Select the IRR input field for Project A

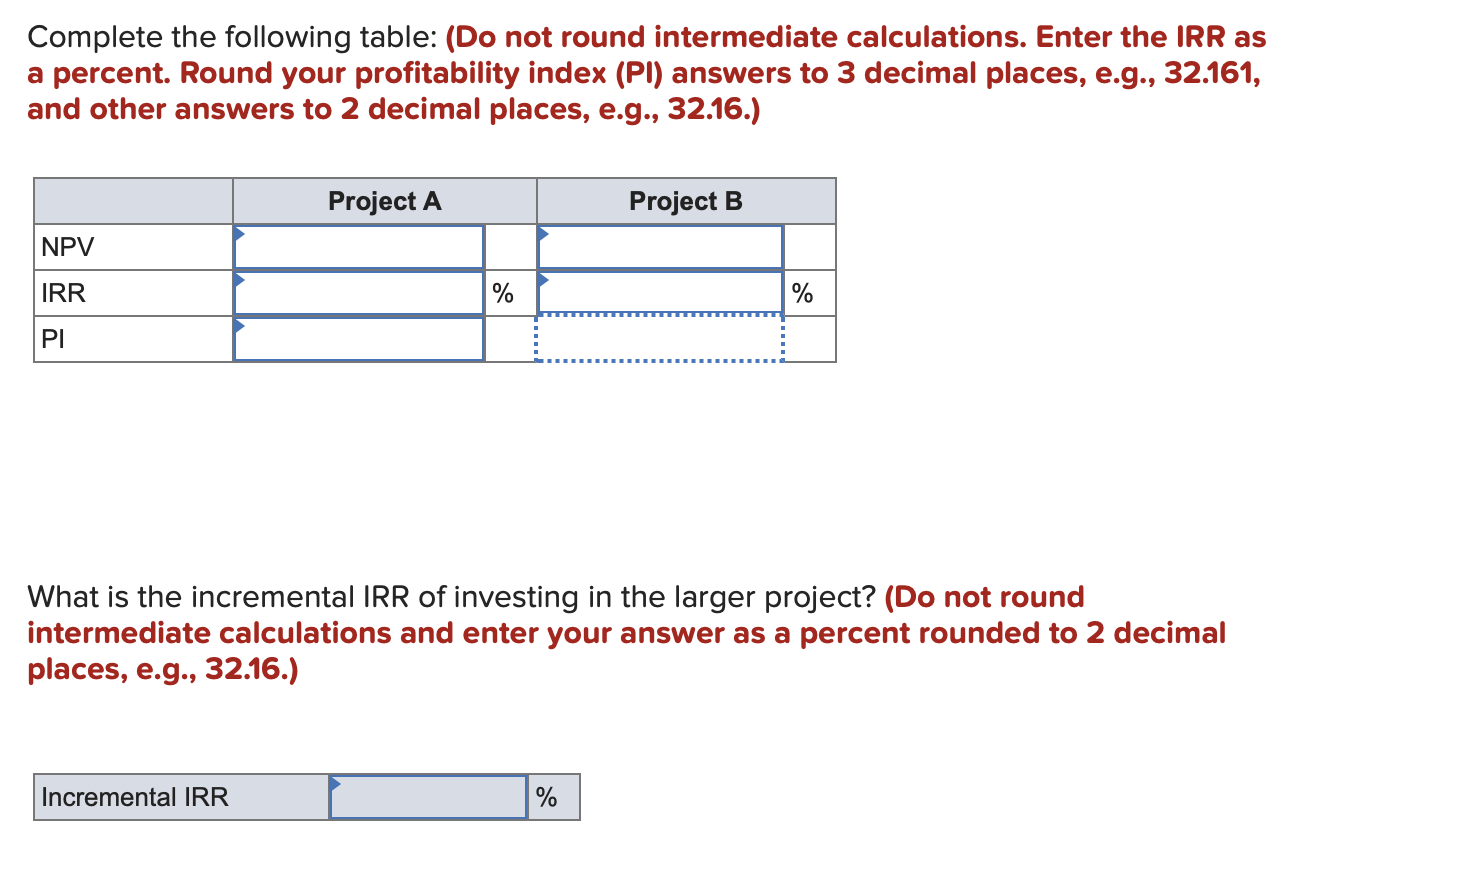coord(358,292)
